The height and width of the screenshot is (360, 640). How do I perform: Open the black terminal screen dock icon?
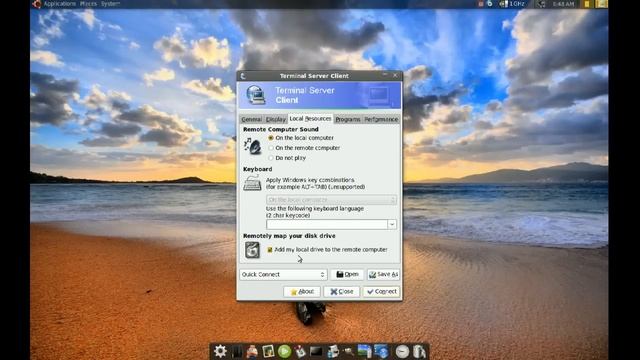coord(316,351)
